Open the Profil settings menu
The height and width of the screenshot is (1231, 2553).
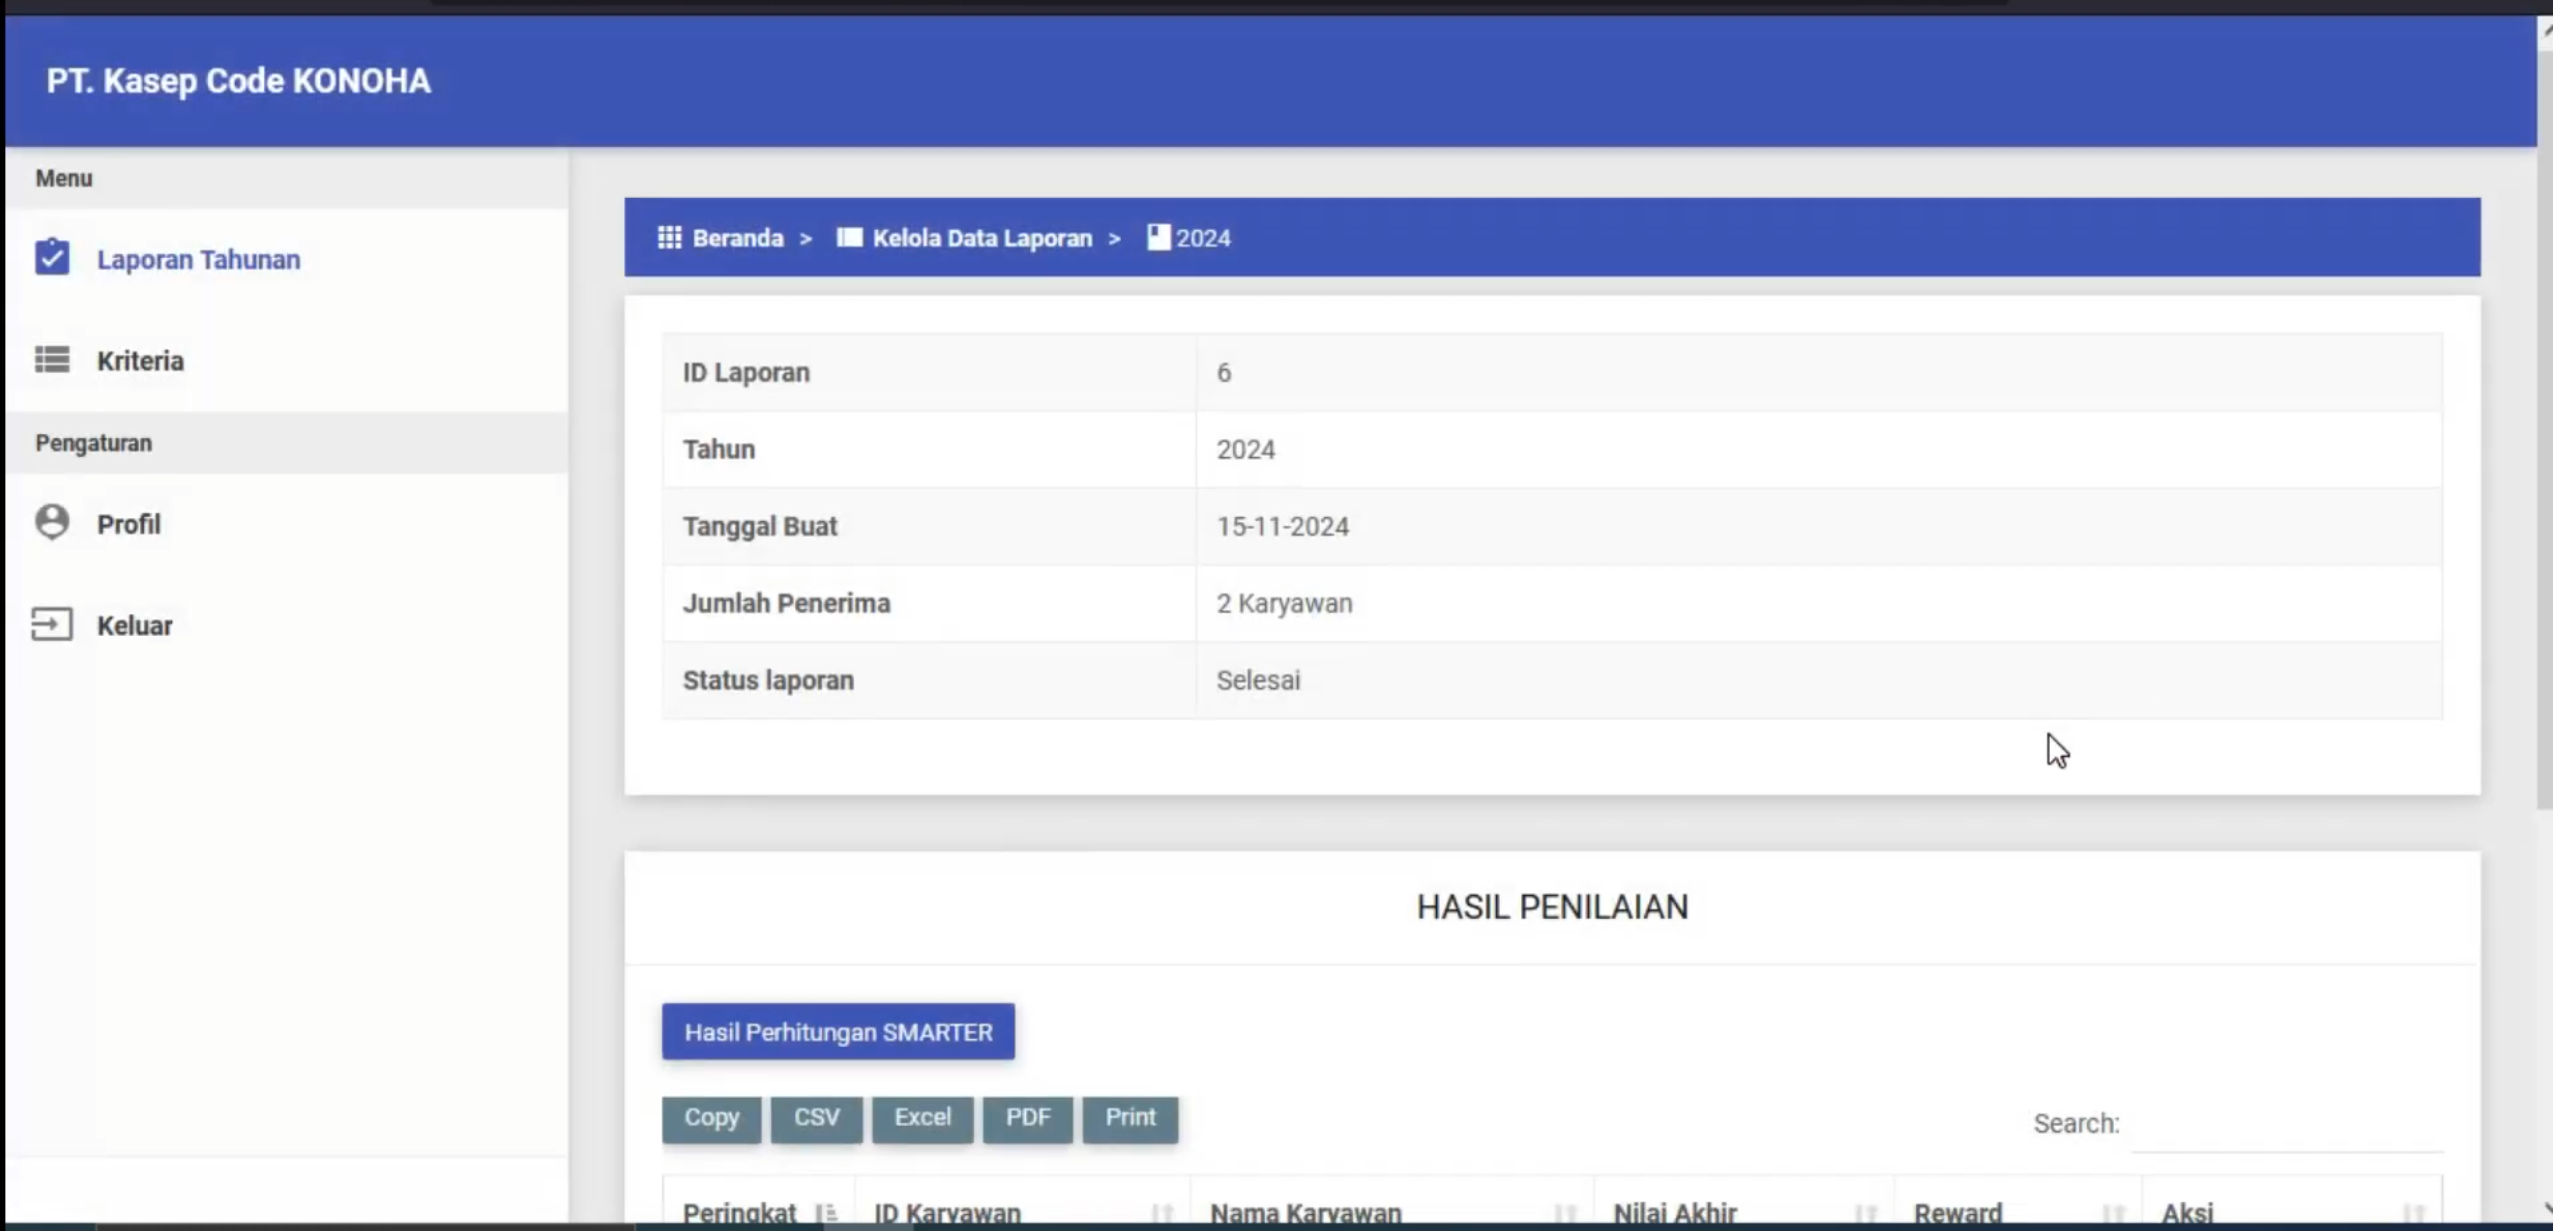(129, 524)
